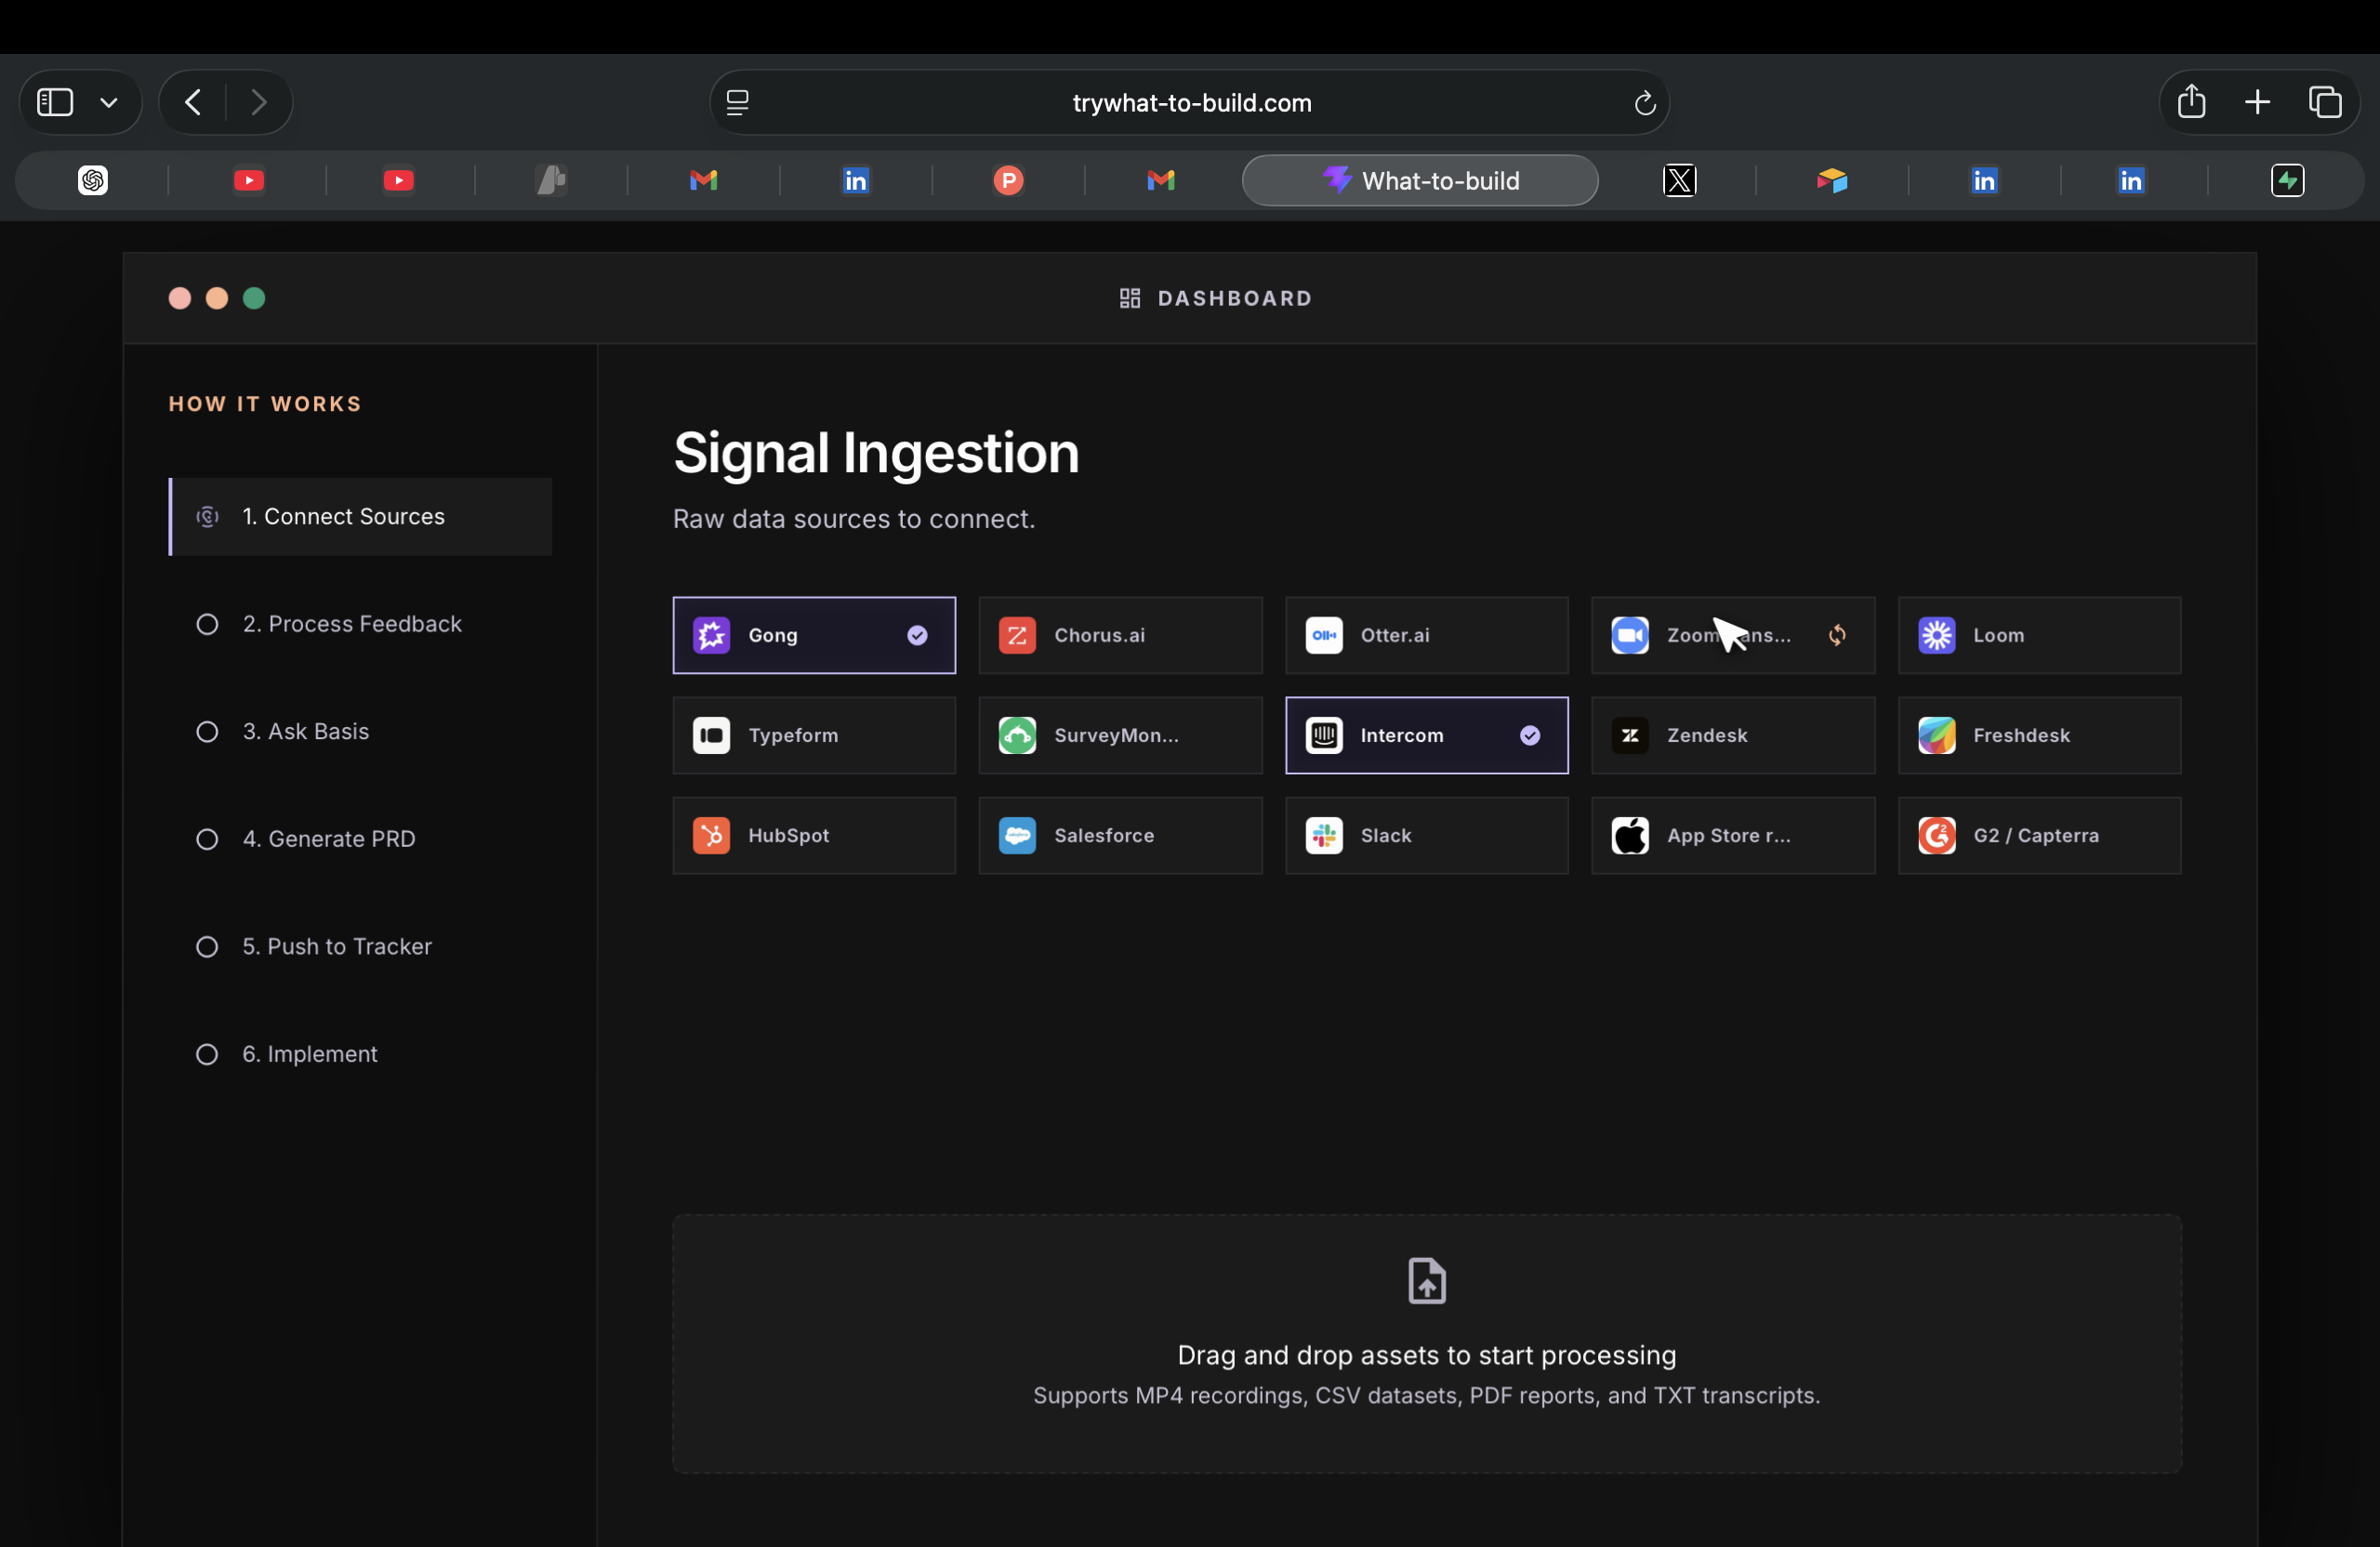2380x1547 pixels.
Task: Expand the sidebar dropdown chevron in Safari
Action: click(x=109, y=102)
